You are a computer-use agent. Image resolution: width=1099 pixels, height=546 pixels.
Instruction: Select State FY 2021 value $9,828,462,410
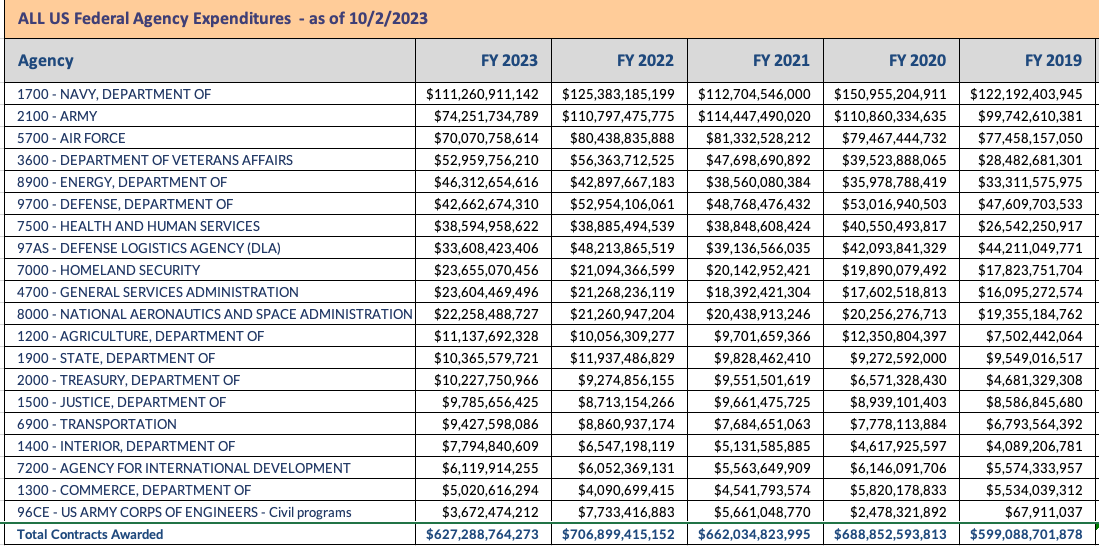(x=763, y=358)
